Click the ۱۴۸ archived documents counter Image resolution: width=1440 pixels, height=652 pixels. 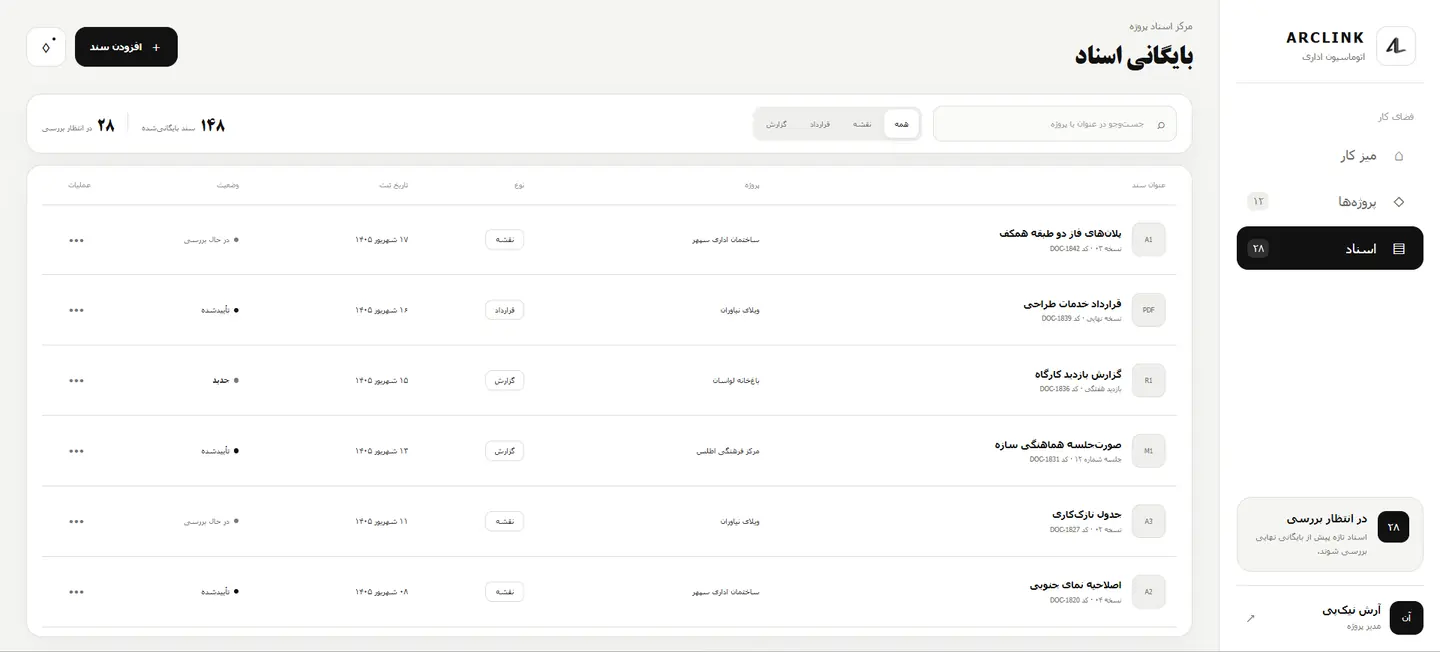[x=183, y=125]
